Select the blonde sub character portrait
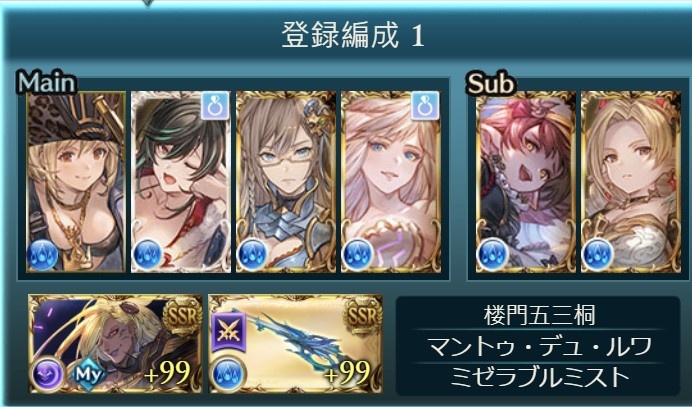692x407 pixels. coord(631,181)
